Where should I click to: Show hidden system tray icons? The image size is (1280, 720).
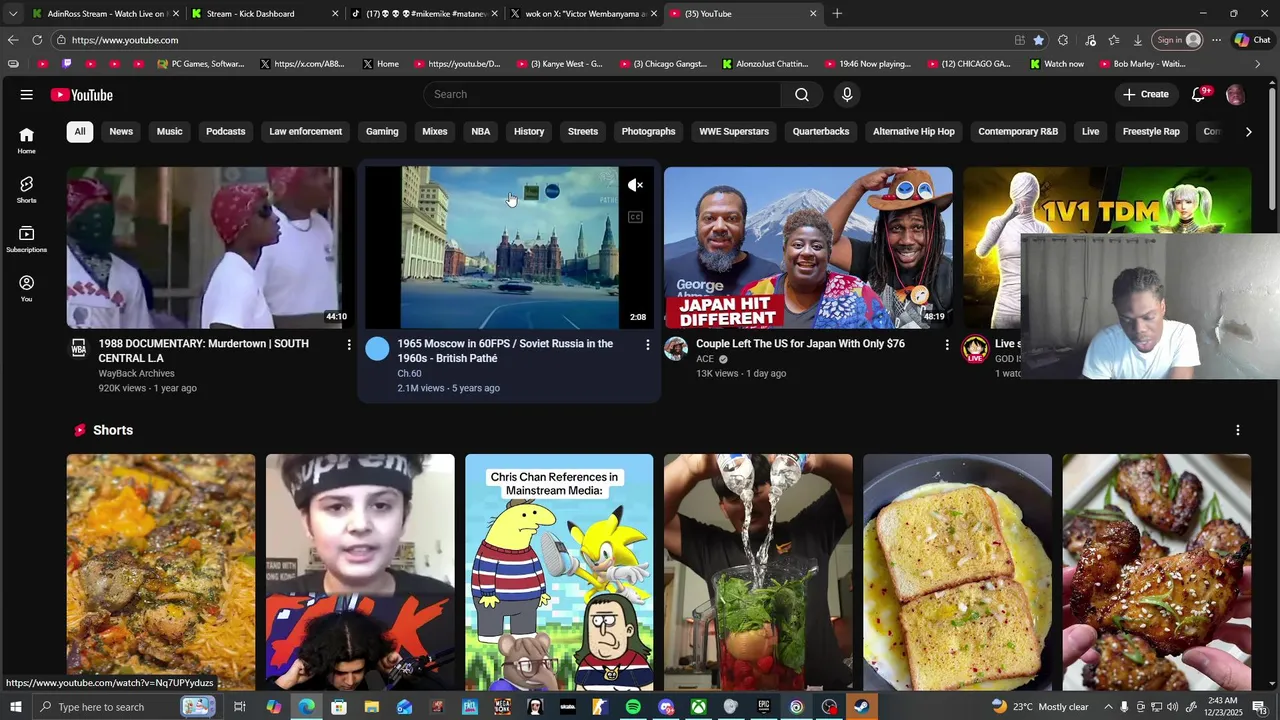click(x=1108, y=707)
